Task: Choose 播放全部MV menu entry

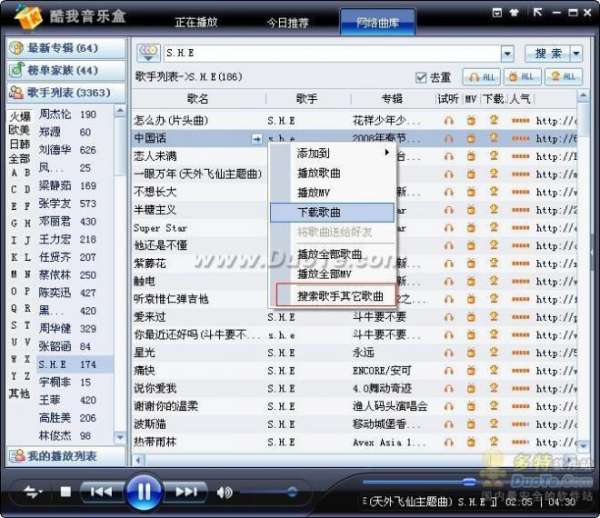Action: (333, 274)
